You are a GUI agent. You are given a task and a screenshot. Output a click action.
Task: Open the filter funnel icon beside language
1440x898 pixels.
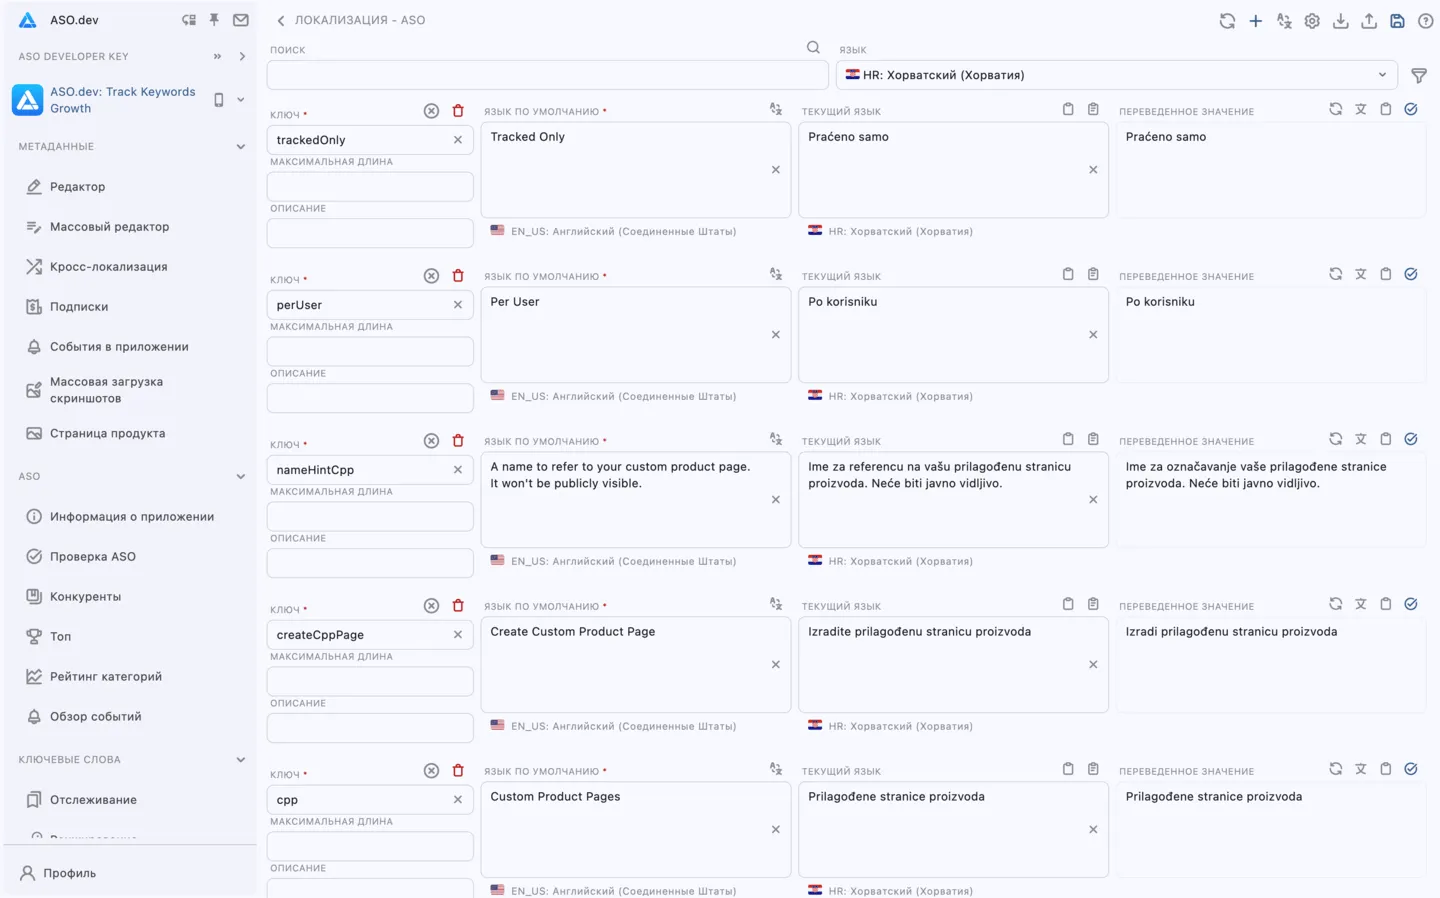pos(1418,75)
